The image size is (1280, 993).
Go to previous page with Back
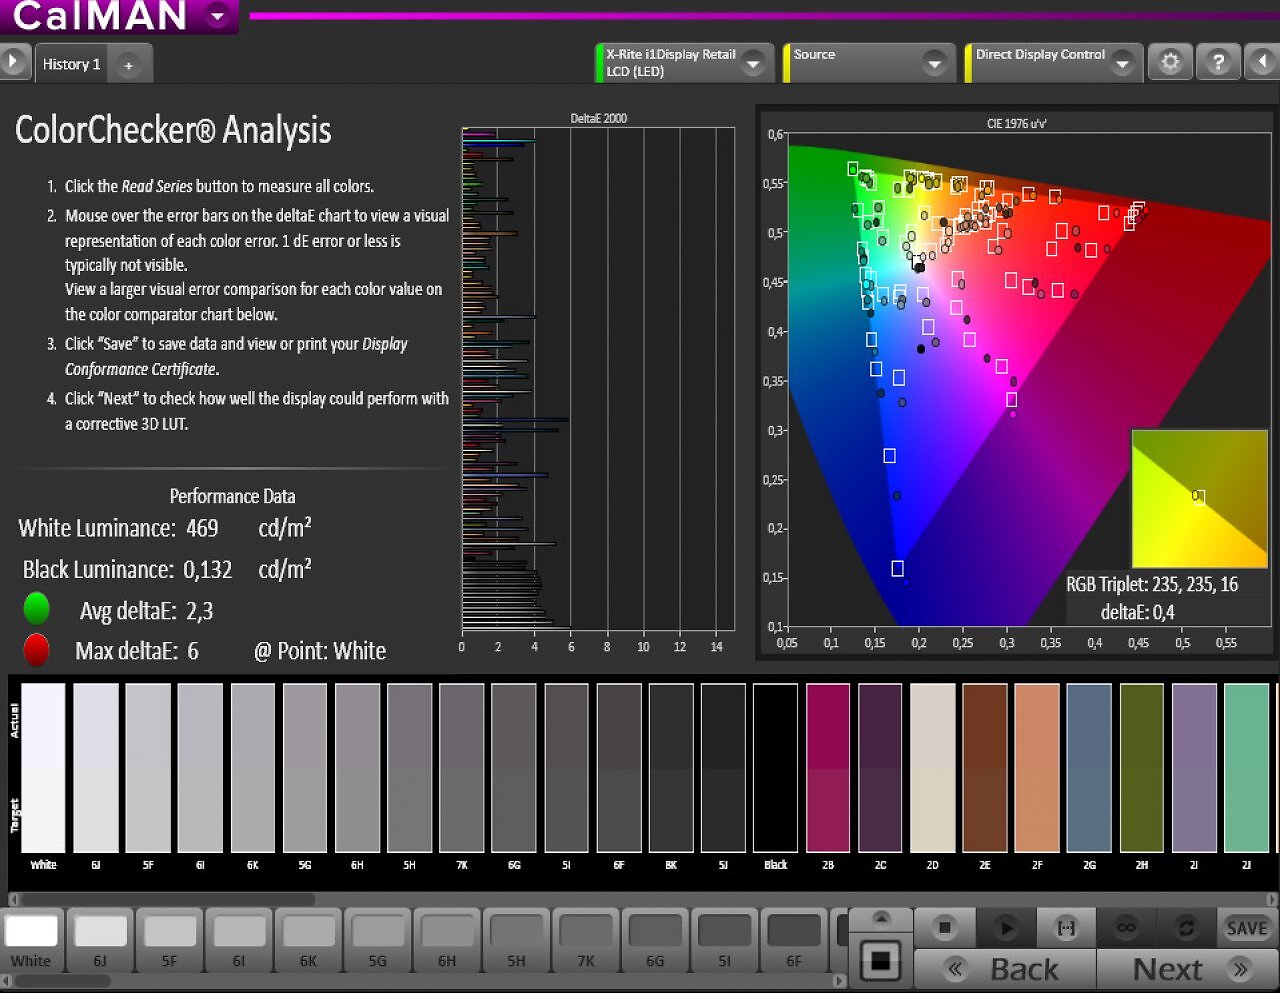[1005, 969]
